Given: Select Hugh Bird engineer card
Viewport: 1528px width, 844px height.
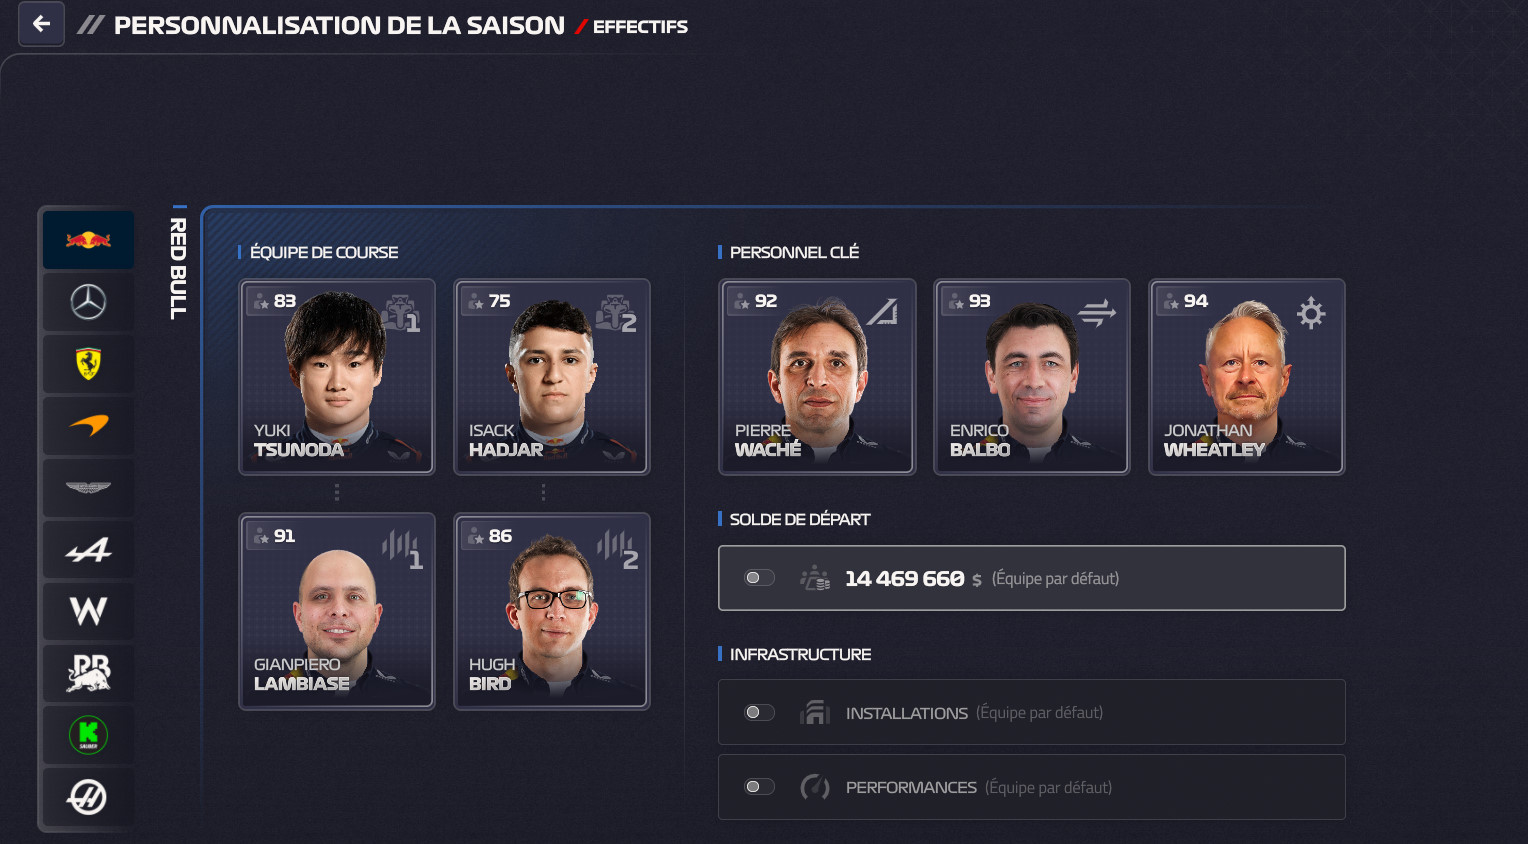Looking at the screenshot, I should pos(552,611).
